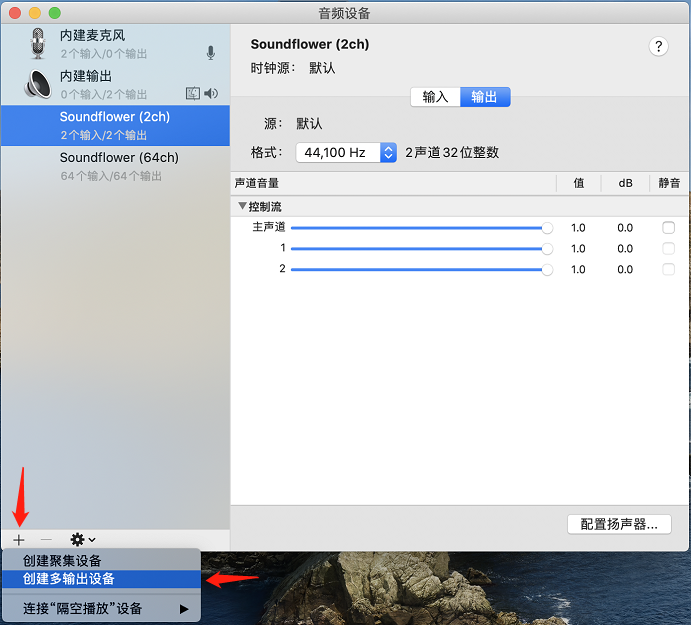Choose 创建多输出设备 from the popup menu

[101, 579]
